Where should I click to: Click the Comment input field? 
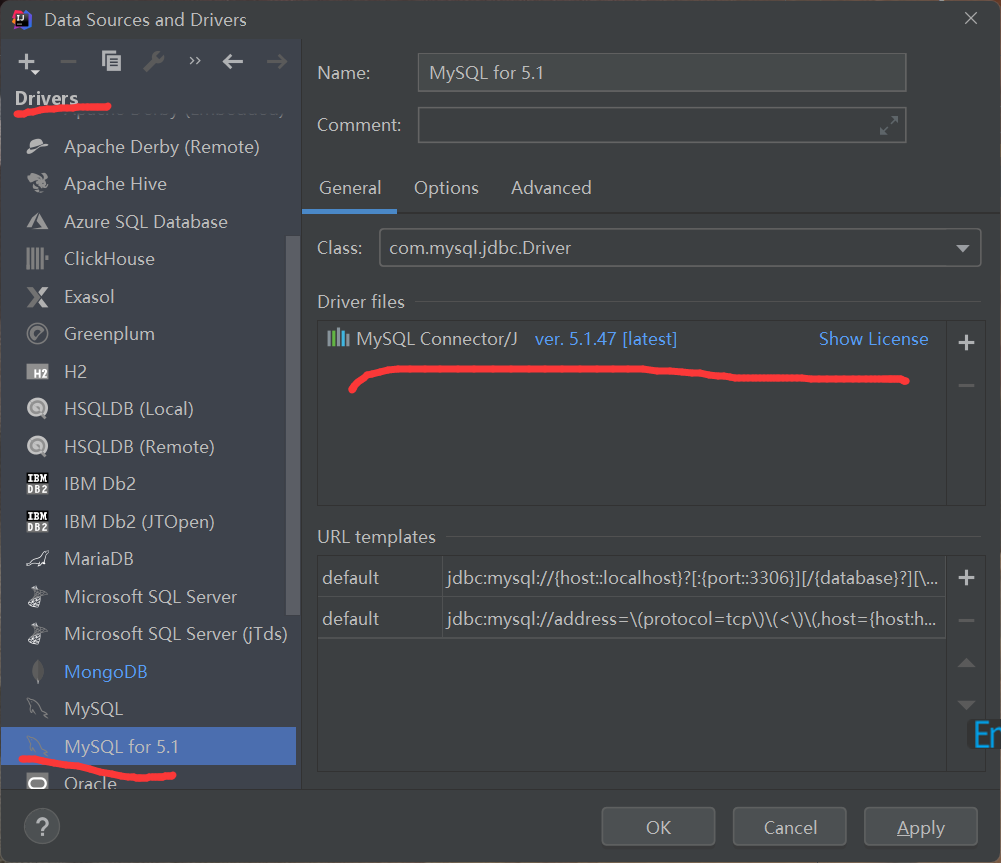[x=661, y=125]
